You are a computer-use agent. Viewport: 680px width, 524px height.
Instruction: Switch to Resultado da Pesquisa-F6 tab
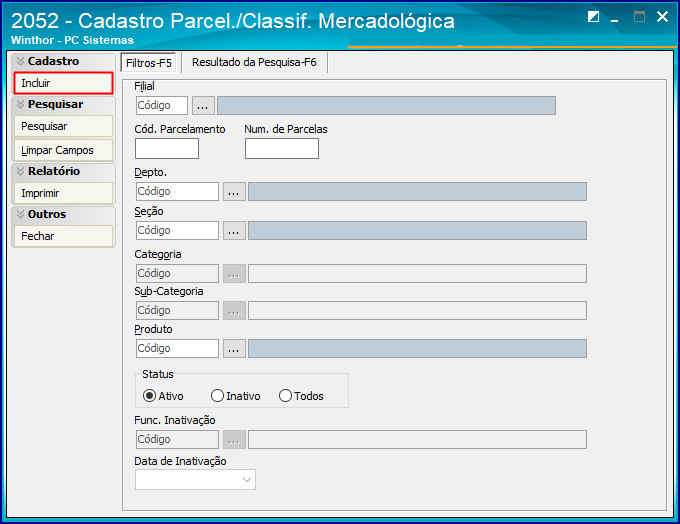[x=254, y=62]
